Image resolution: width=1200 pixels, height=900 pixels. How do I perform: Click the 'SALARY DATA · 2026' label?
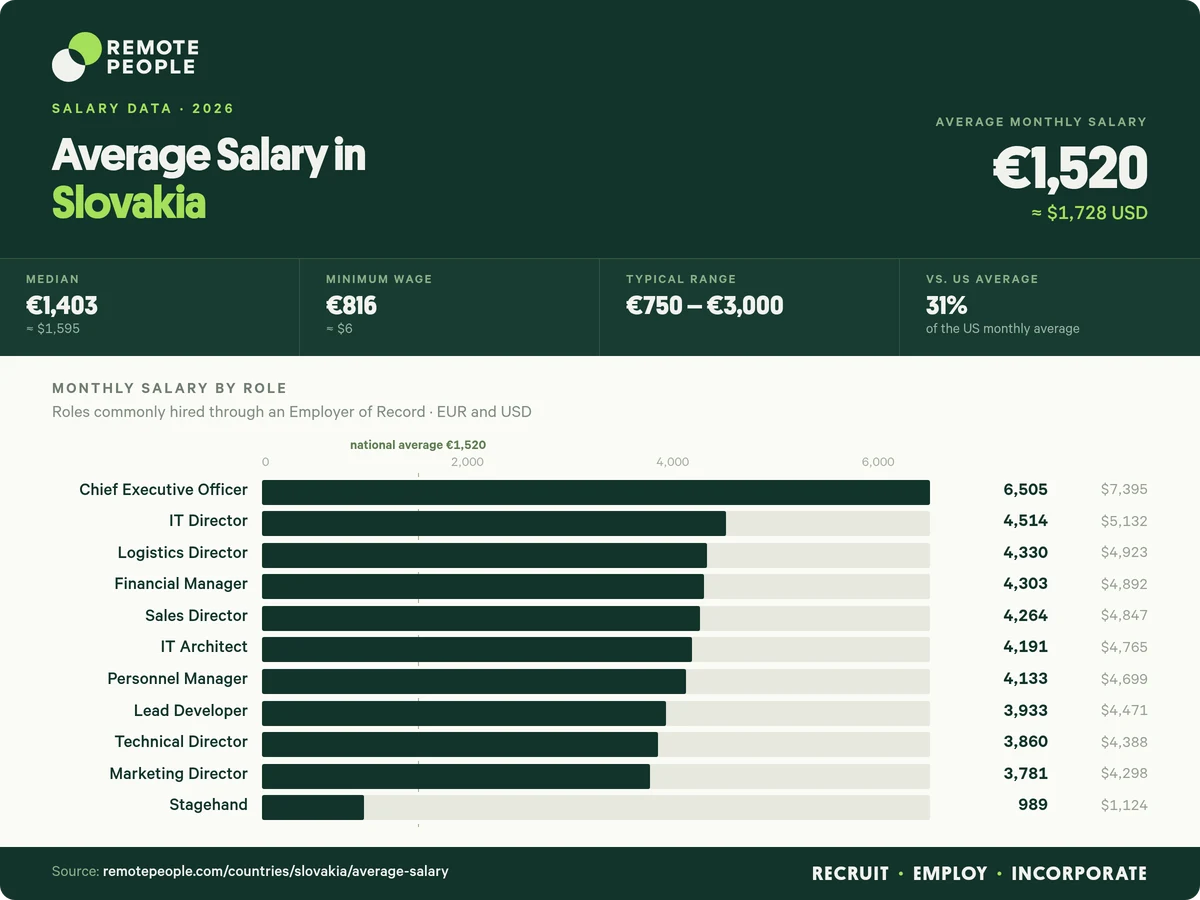click(x=143, y=109)
